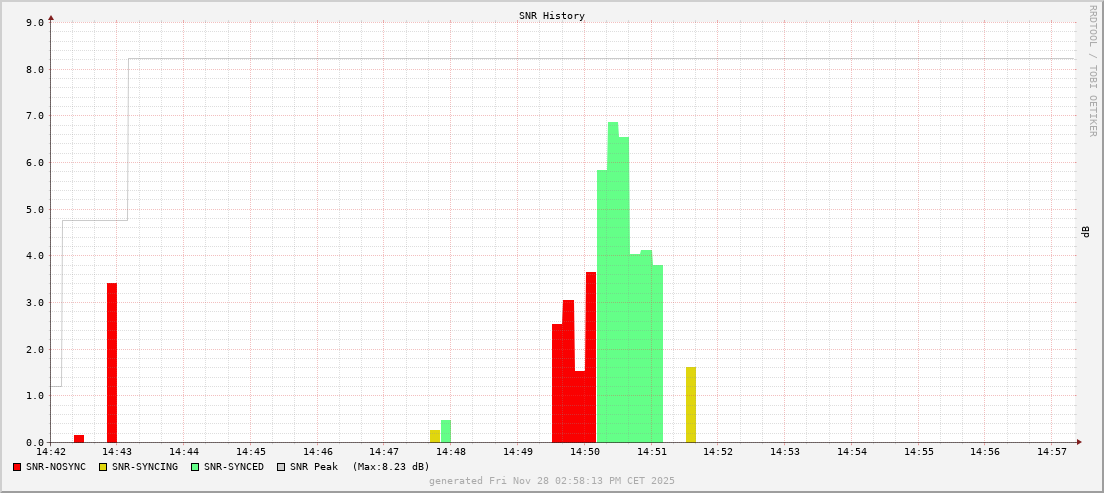
Task: Click the dB unit label on right
Action: (1085, 231)
